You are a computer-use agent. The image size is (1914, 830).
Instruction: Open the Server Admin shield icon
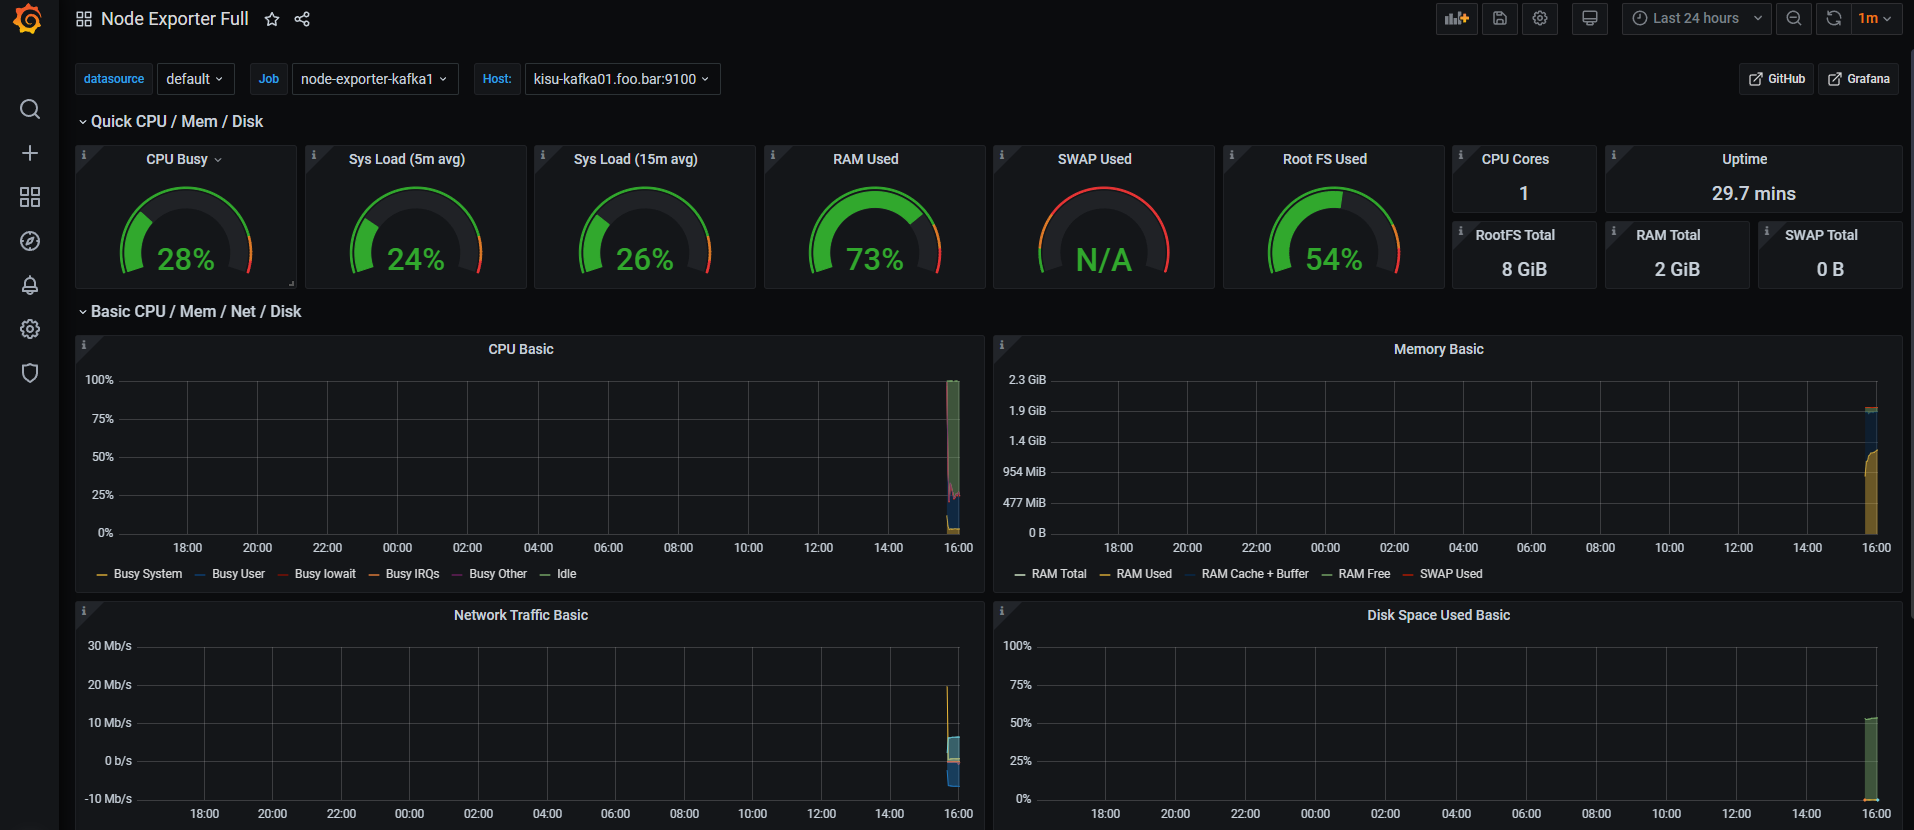pos(30,373)
